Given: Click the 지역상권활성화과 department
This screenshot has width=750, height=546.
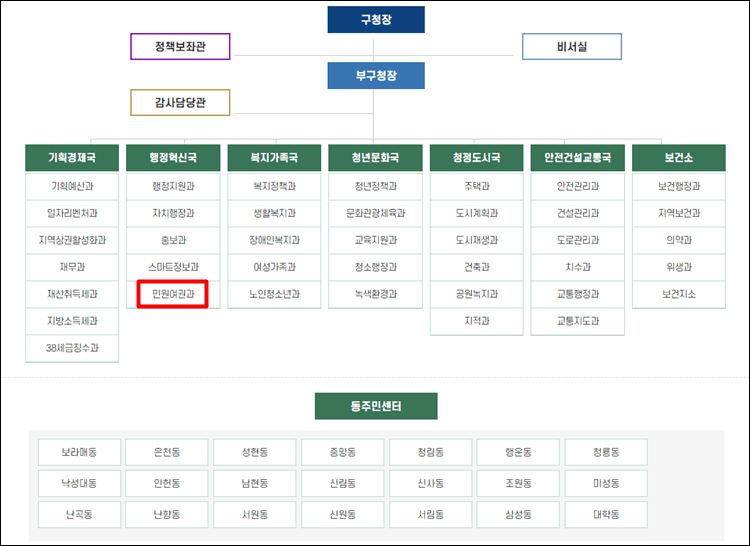Looking at the screenshot, I should (72, 240).
